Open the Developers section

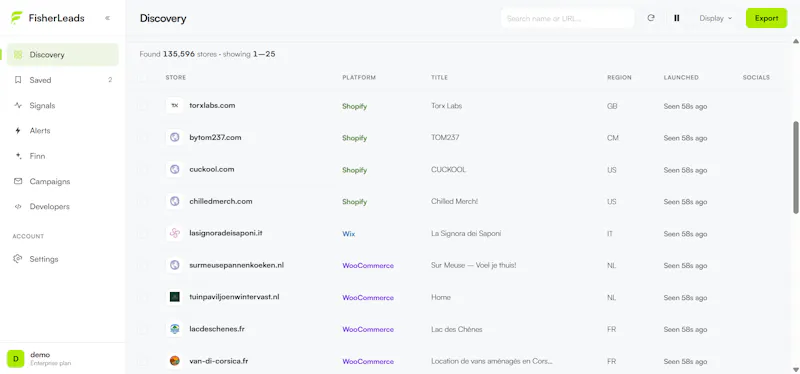pyautogui.click(x=63, y=207)
